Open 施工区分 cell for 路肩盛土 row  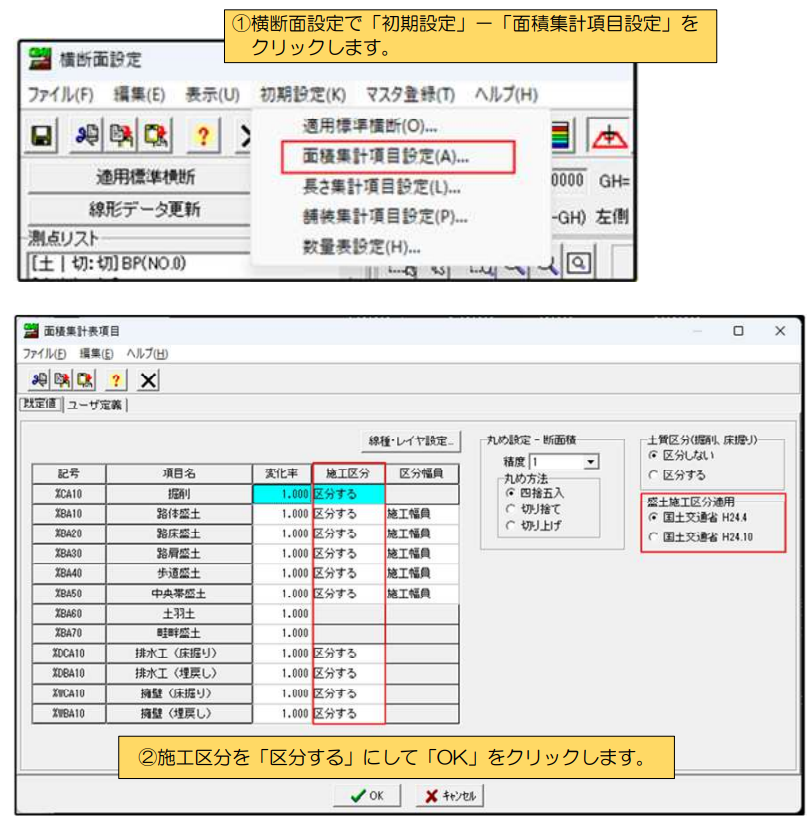point(349,553)
